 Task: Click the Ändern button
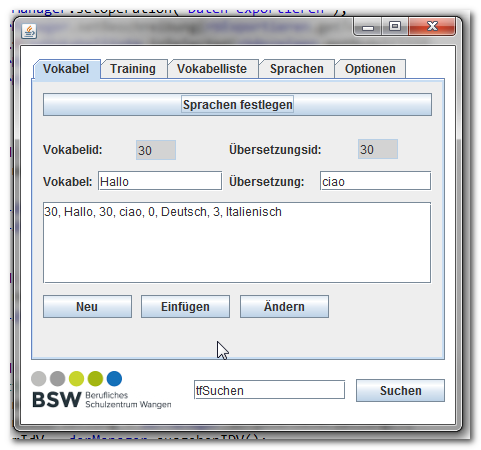284,306
